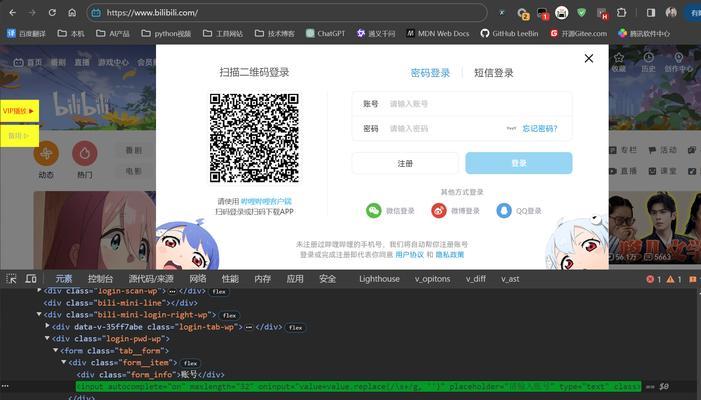Open the extensions puzzle-piece menu

(621, 13)
